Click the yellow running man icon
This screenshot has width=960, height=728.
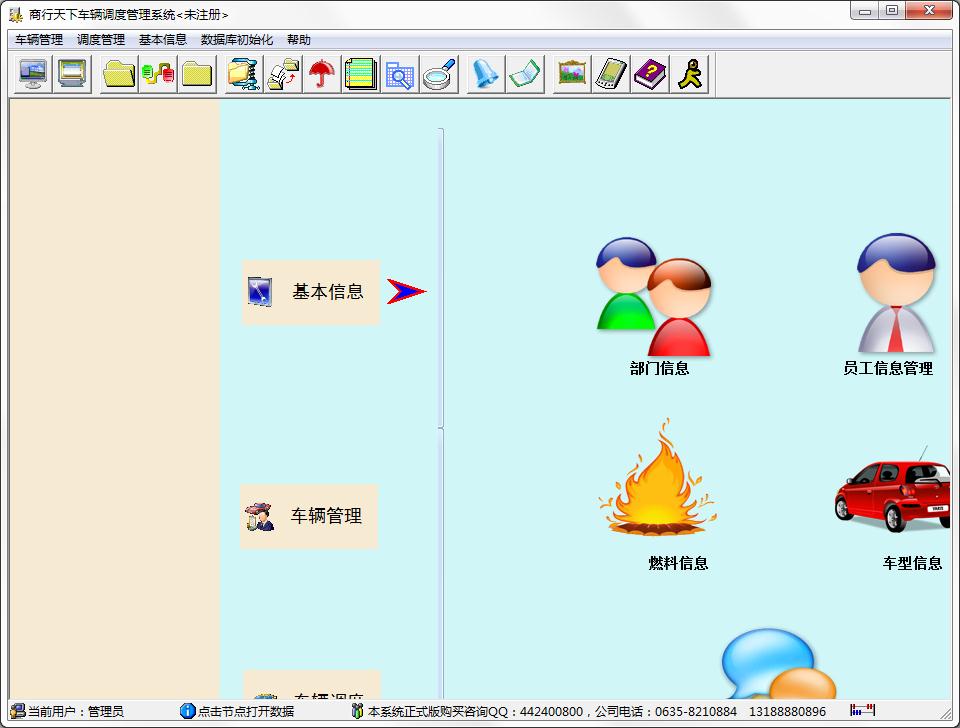(689, 74)
